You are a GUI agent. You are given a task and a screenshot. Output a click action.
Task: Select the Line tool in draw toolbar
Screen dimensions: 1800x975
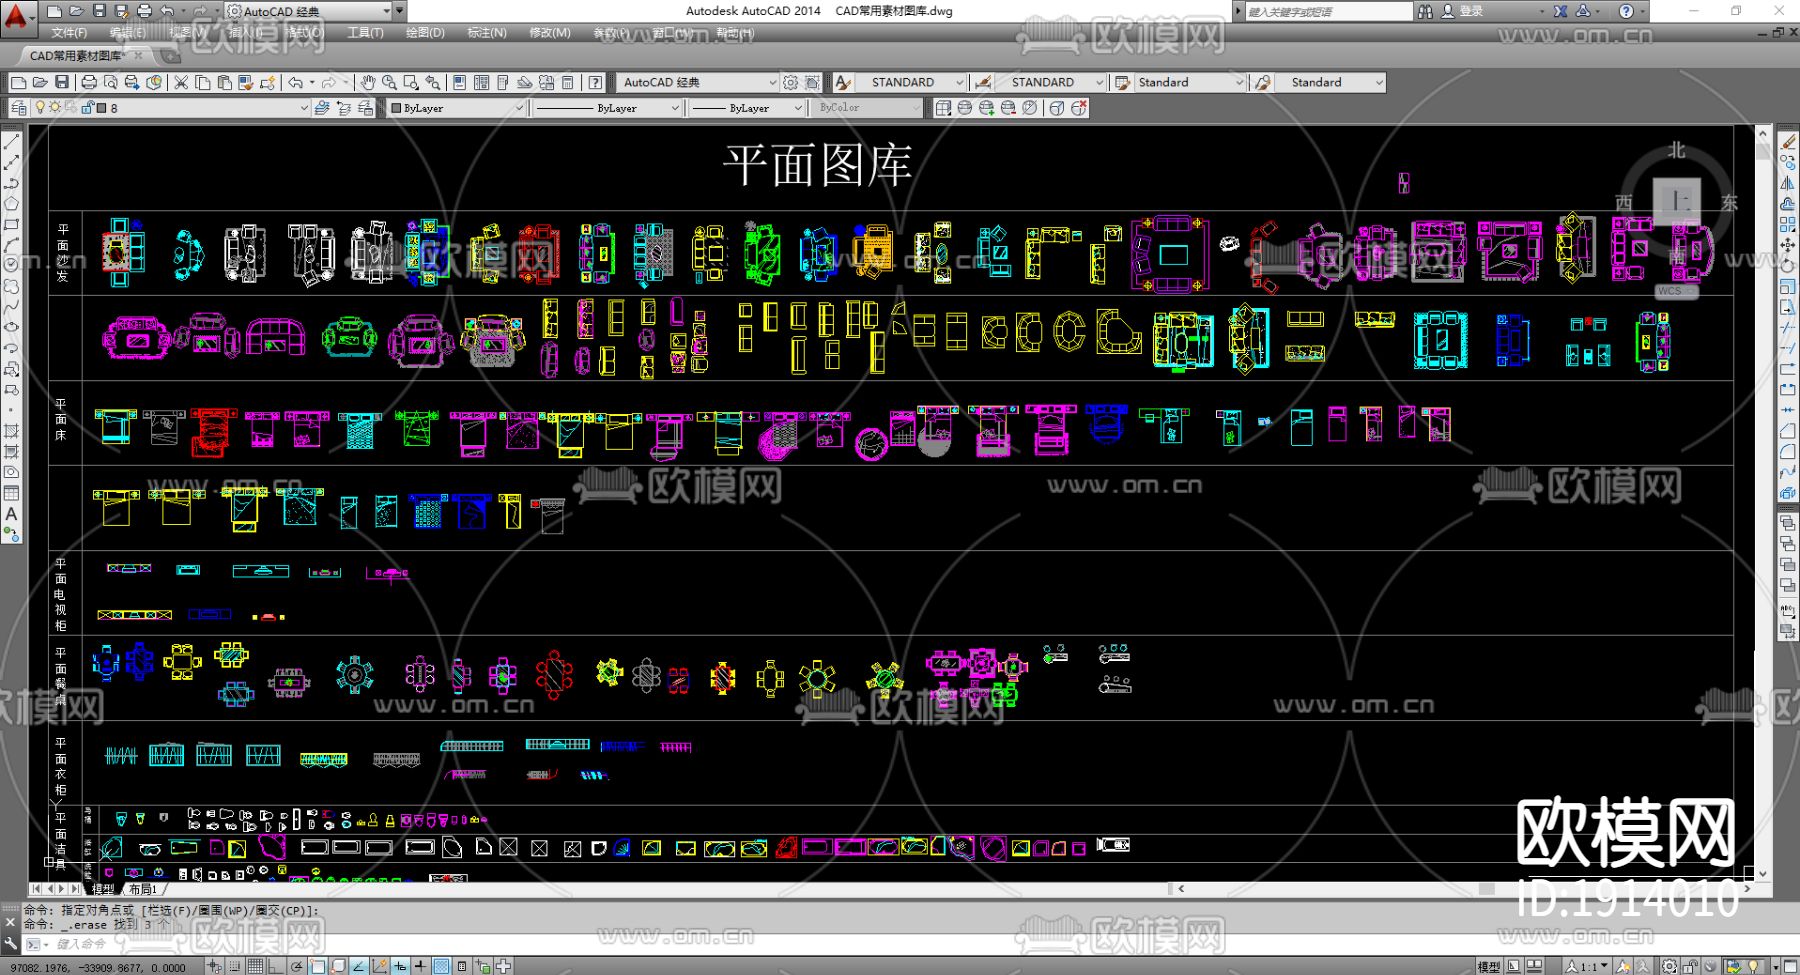pyautogui.click(x=12, y=143)
